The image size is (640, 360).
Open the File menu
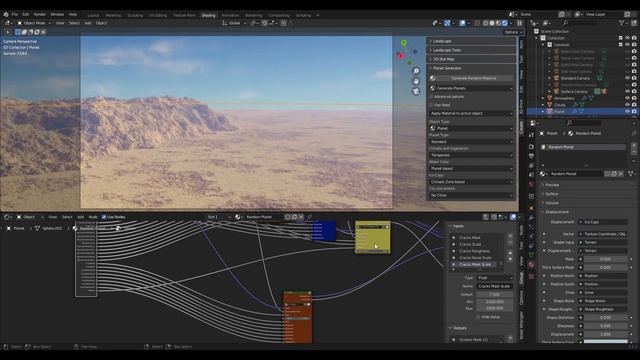pos(15,14)
